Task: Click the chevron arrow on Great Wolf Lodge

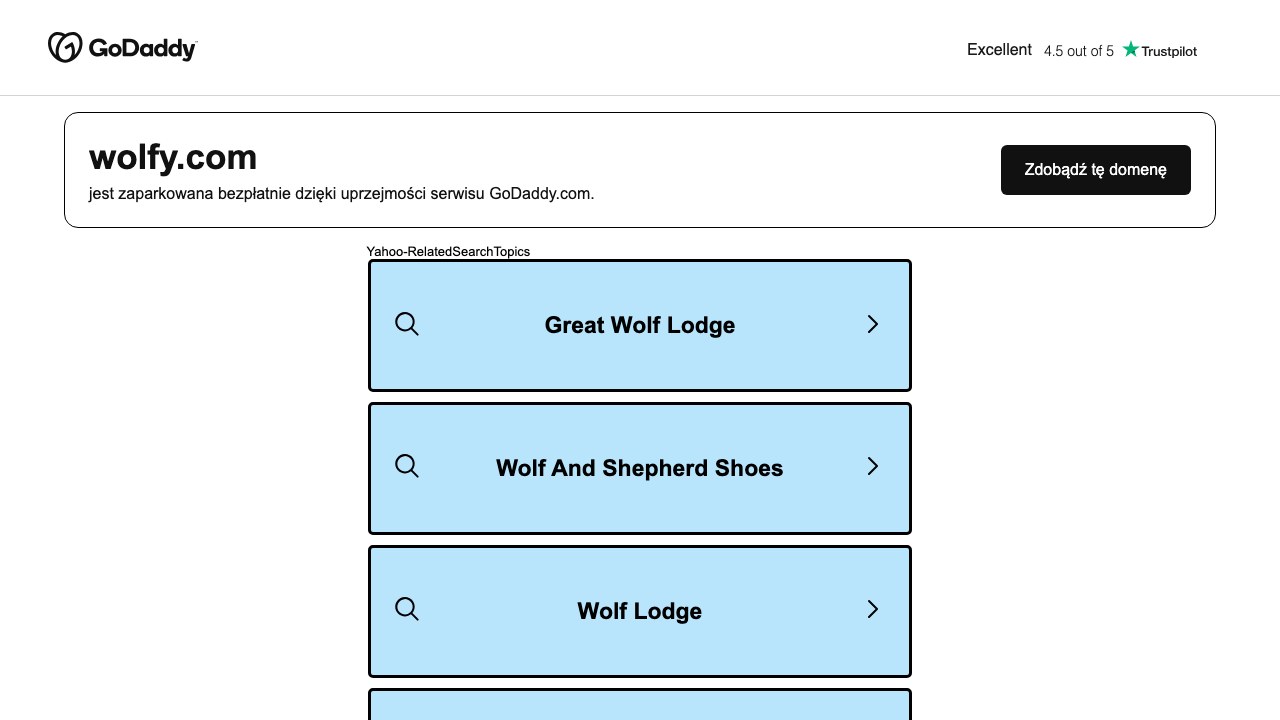Action: tap(873, 324)
